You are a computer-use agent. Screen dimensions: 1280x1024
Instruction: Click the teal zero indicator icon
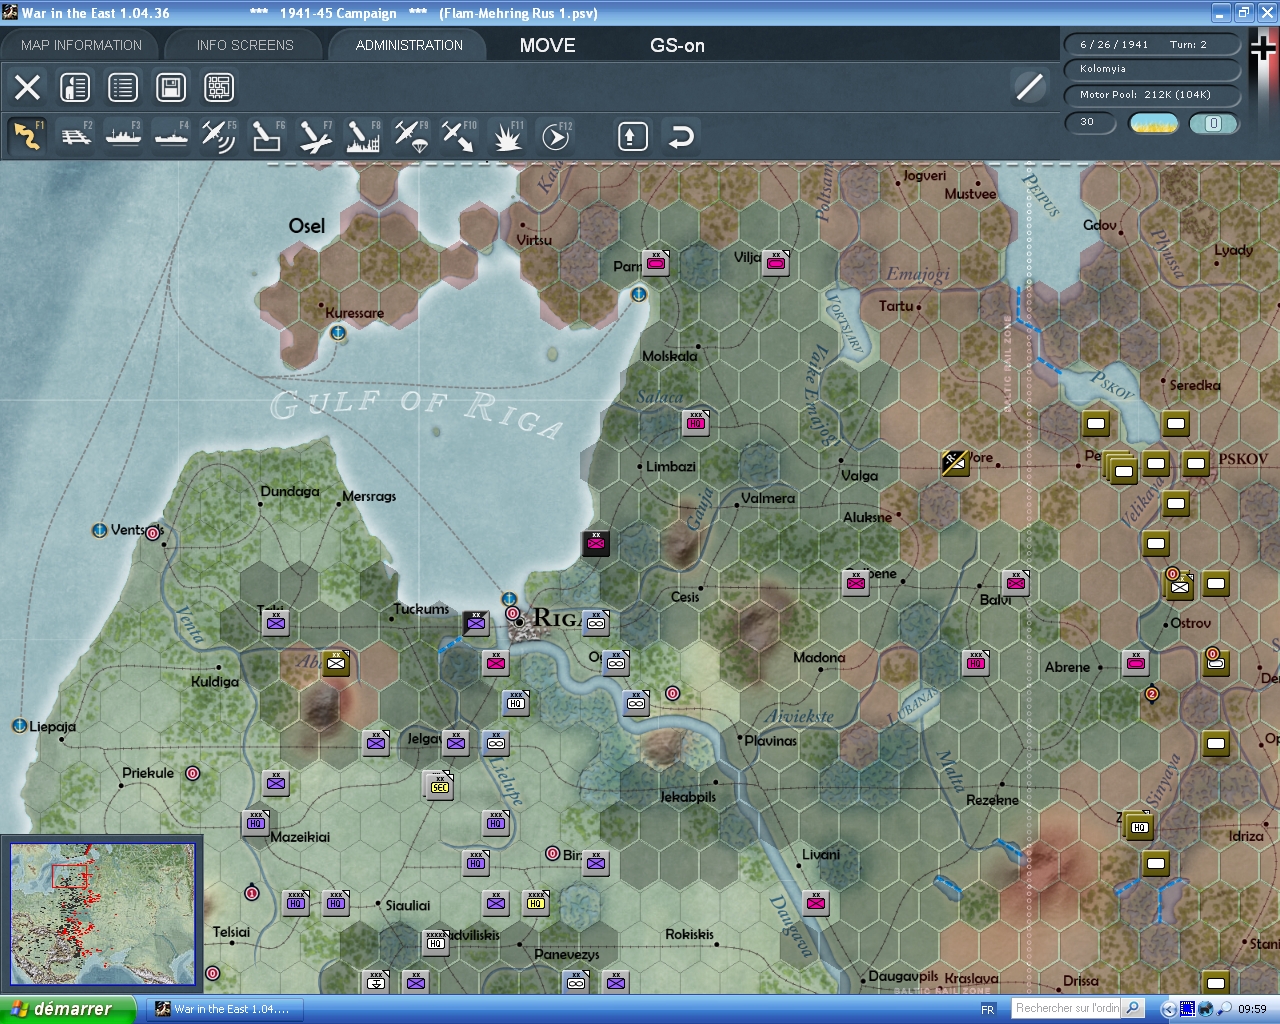point(1213,123)
